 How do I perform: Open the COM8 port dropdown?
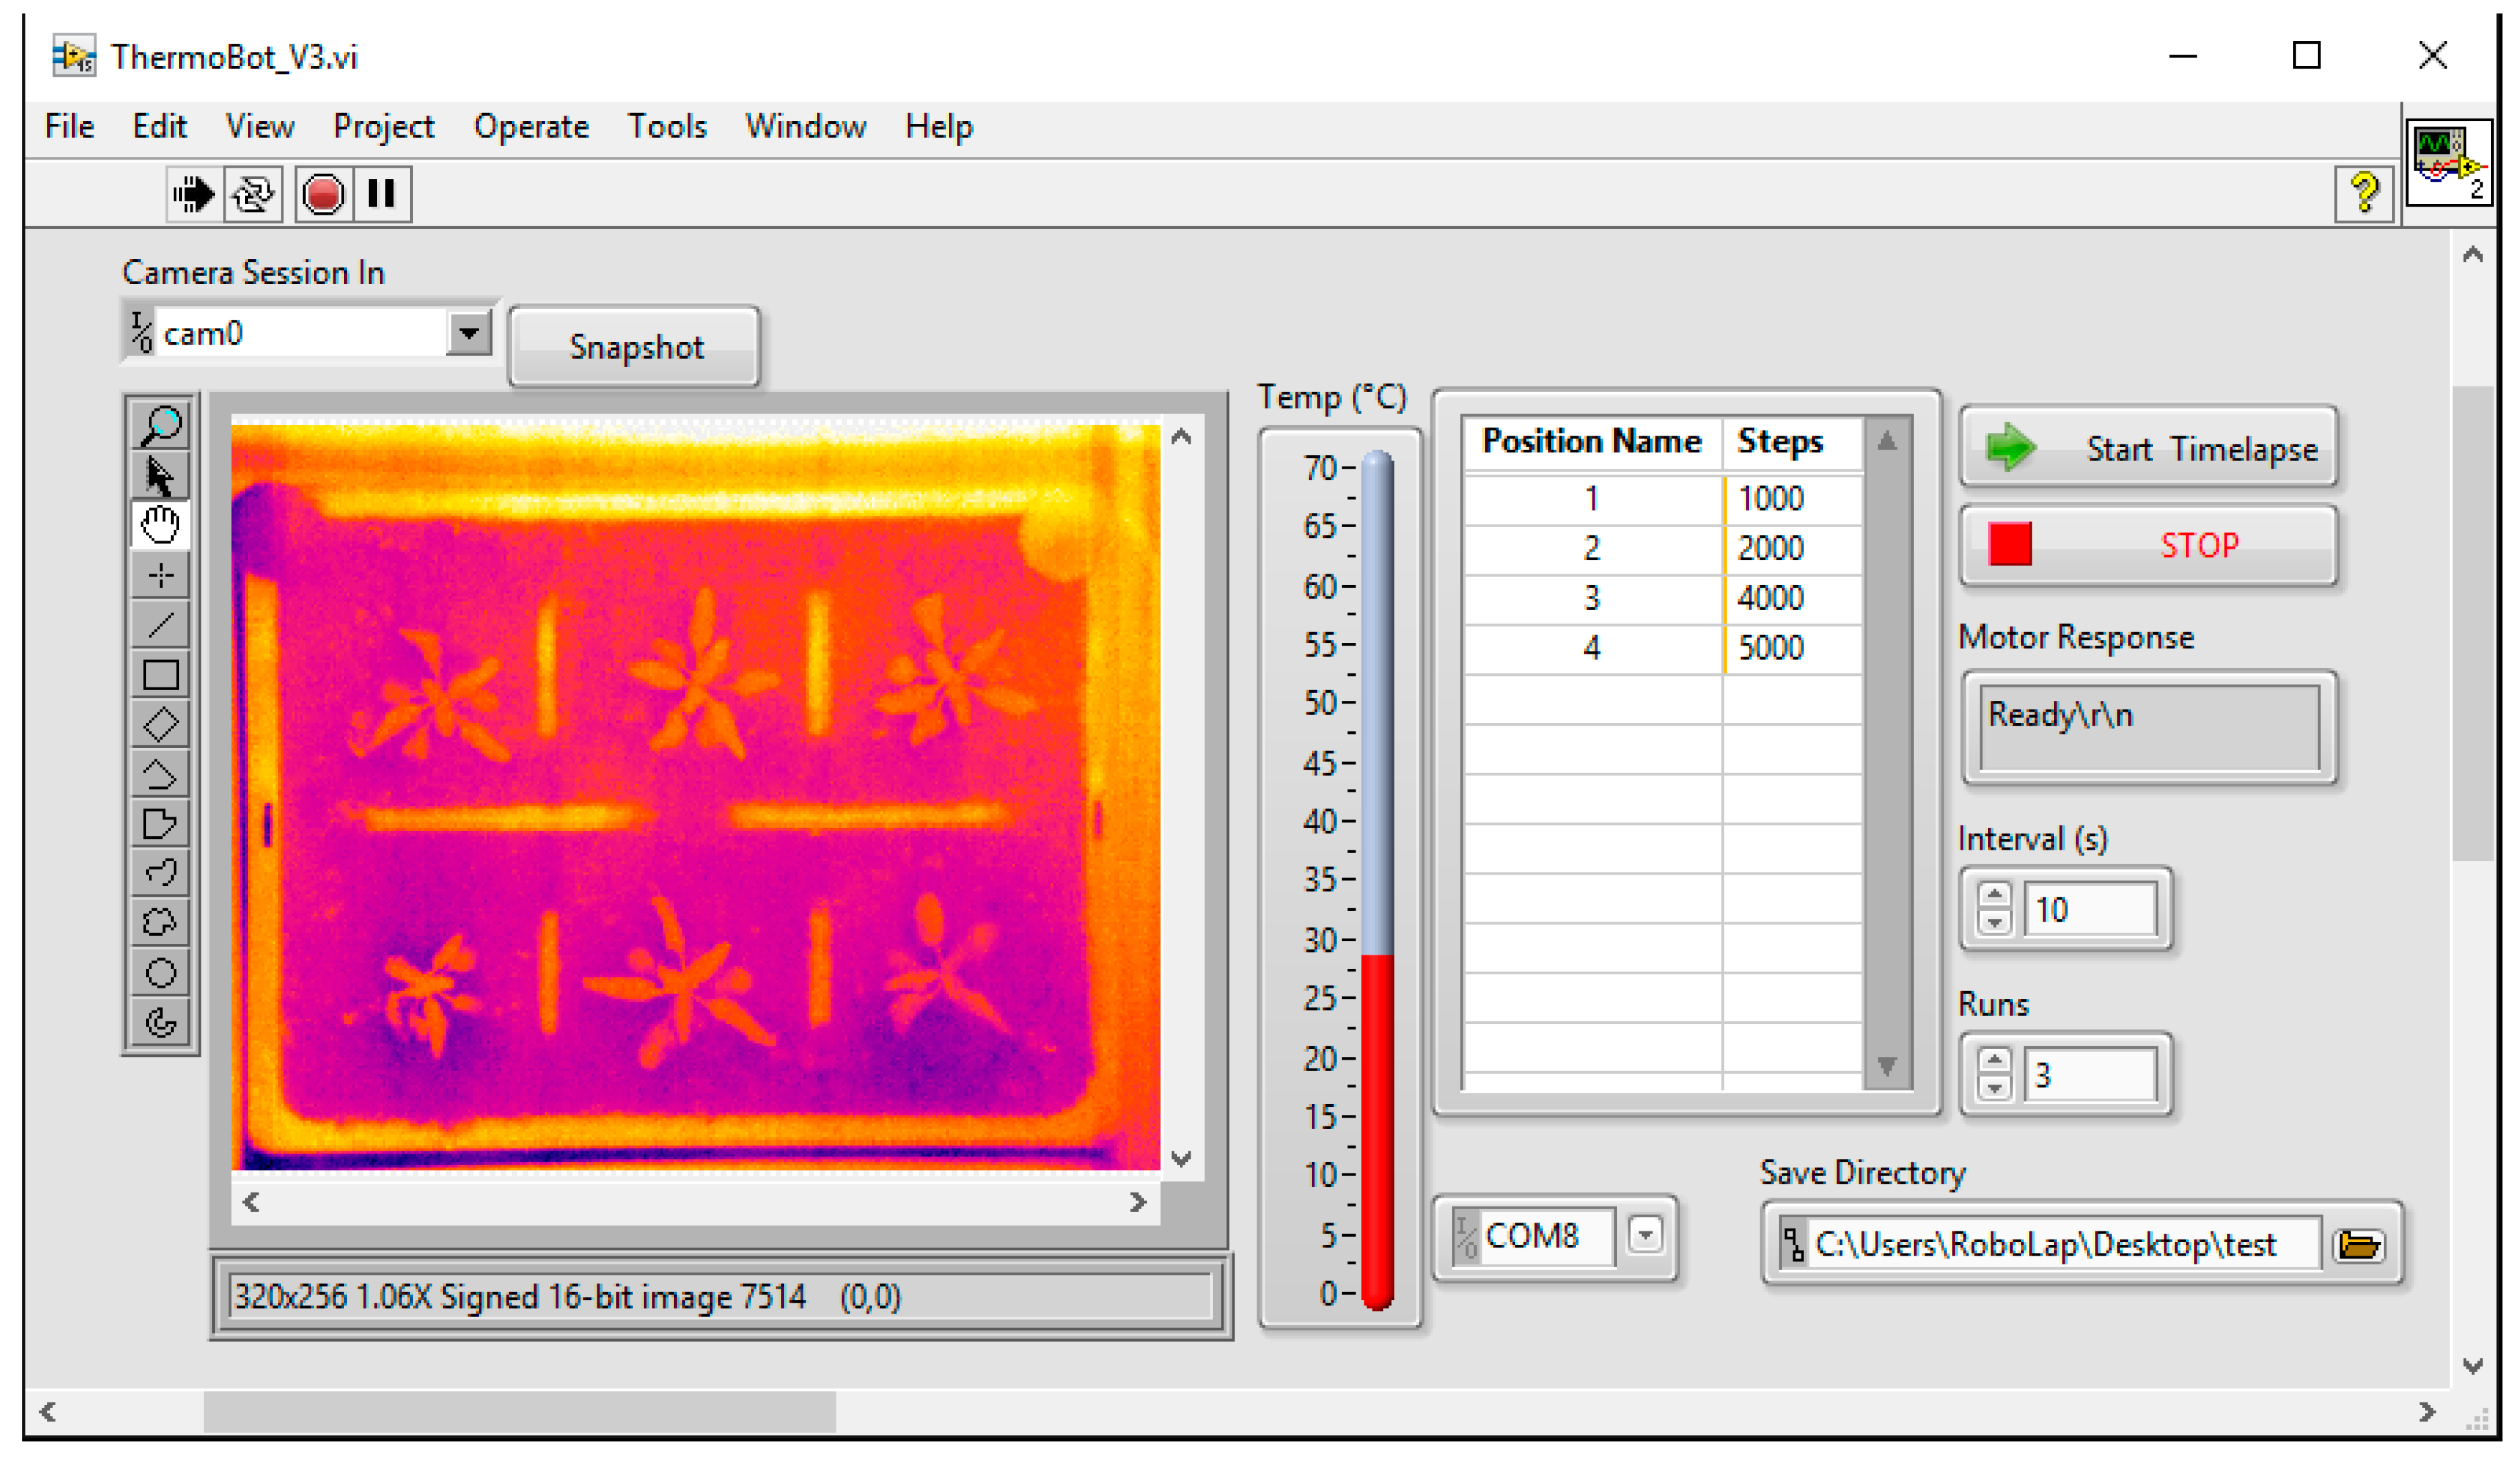pos(1646,1235)
